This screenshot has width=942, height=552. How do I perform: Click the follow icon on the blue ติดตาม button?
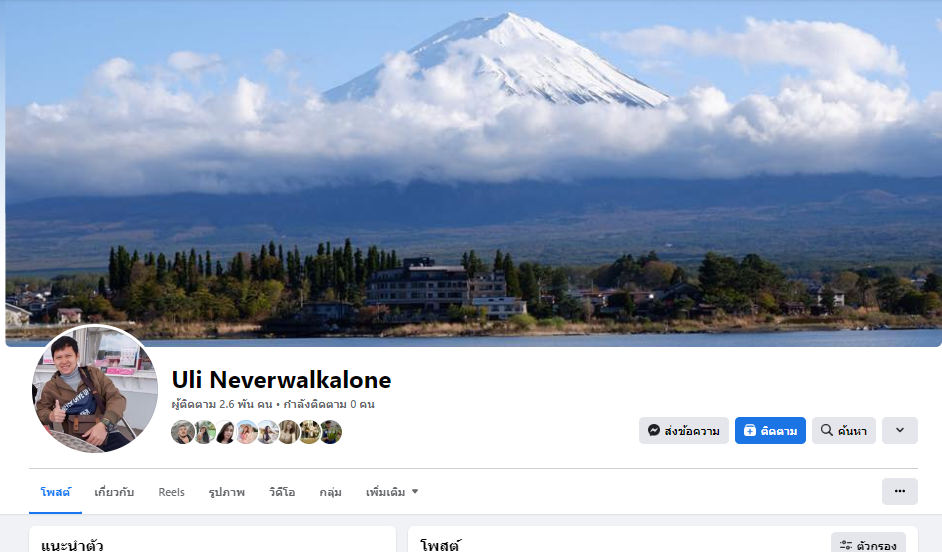(x=750, y=431)
